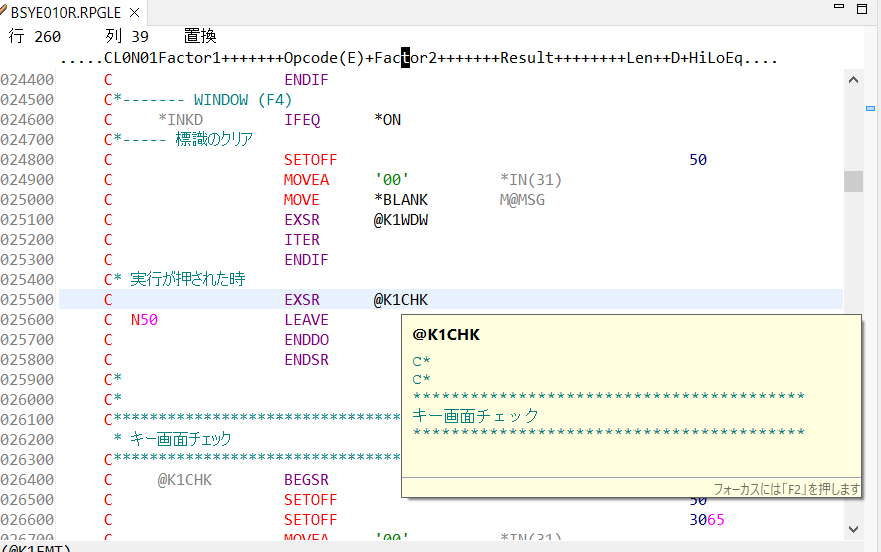Click EXSR on line 025100
This screenshot has height=552, width=881.
(302, 220)
